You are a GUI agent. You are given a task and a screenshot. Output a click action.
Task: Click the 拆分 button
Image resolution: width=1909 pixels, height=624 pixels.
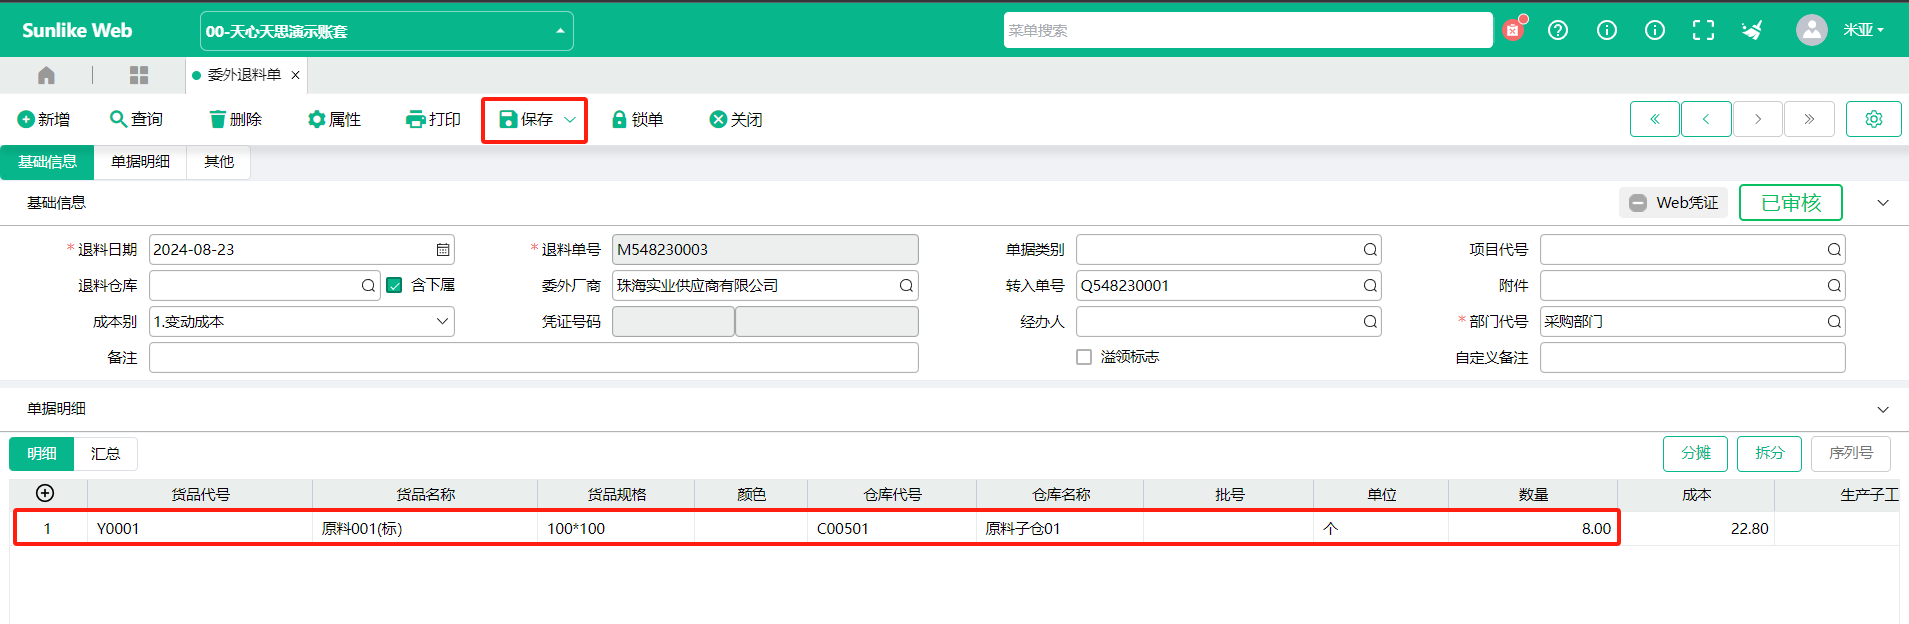click(1769, 453)
